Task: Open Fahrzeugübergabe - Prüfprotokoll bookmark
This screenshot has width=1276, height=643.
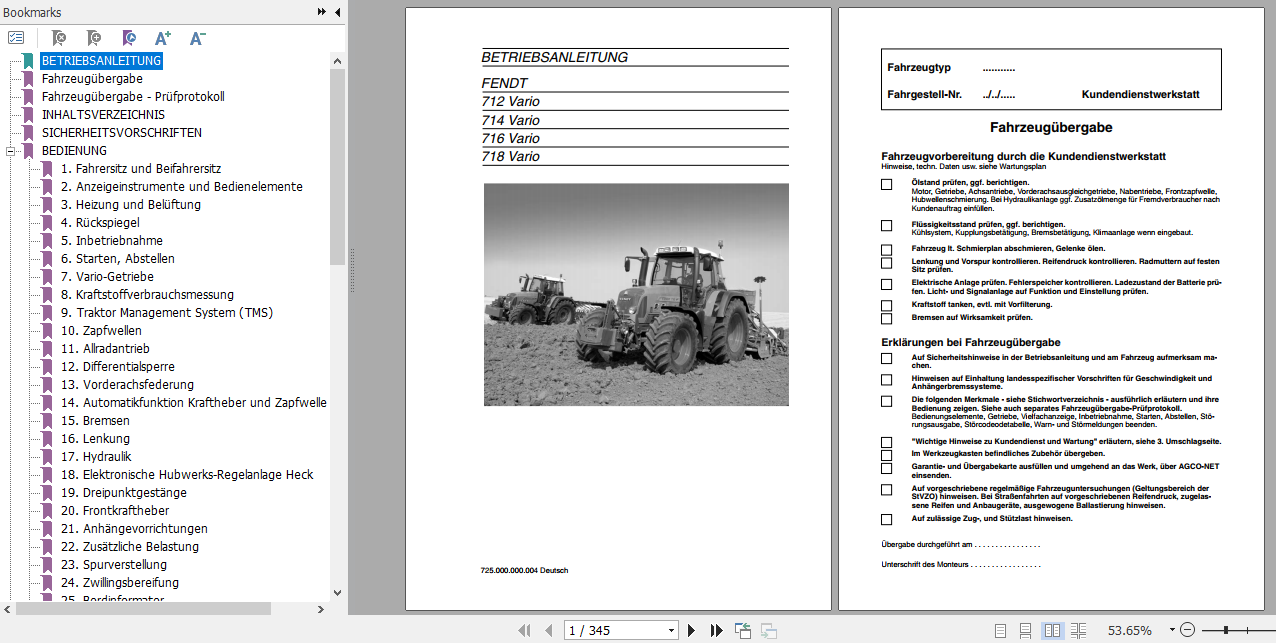Action: point(133,97)
